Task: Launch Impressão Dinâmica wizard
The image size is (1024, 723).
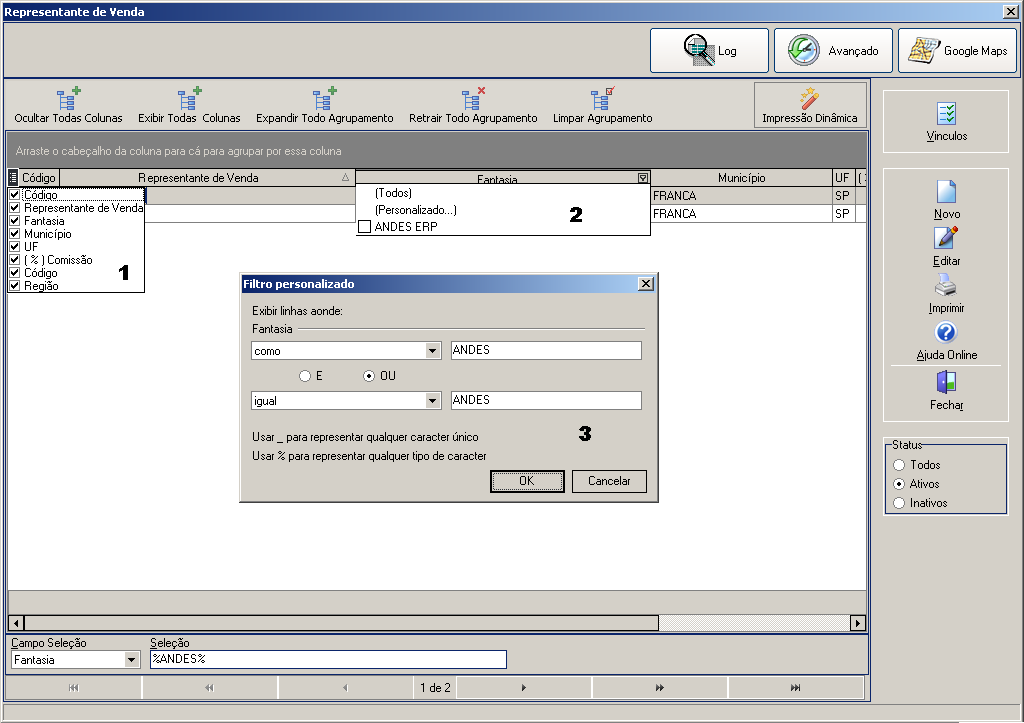Action: 810,104
